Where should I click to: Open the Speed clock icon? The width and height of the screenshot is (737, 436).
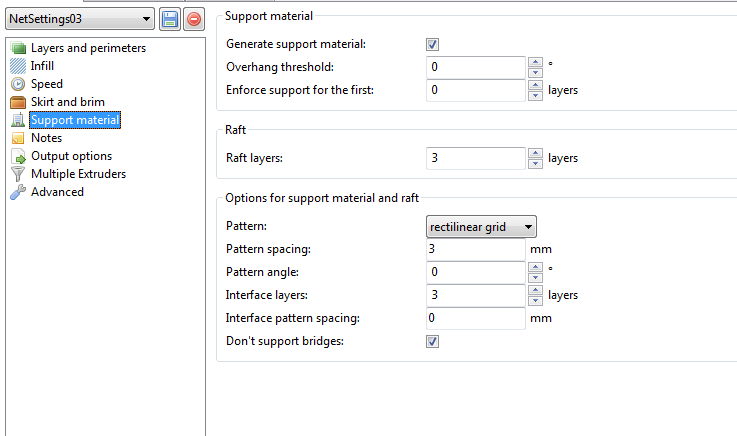pyautogui.click(x=18, y=84)
